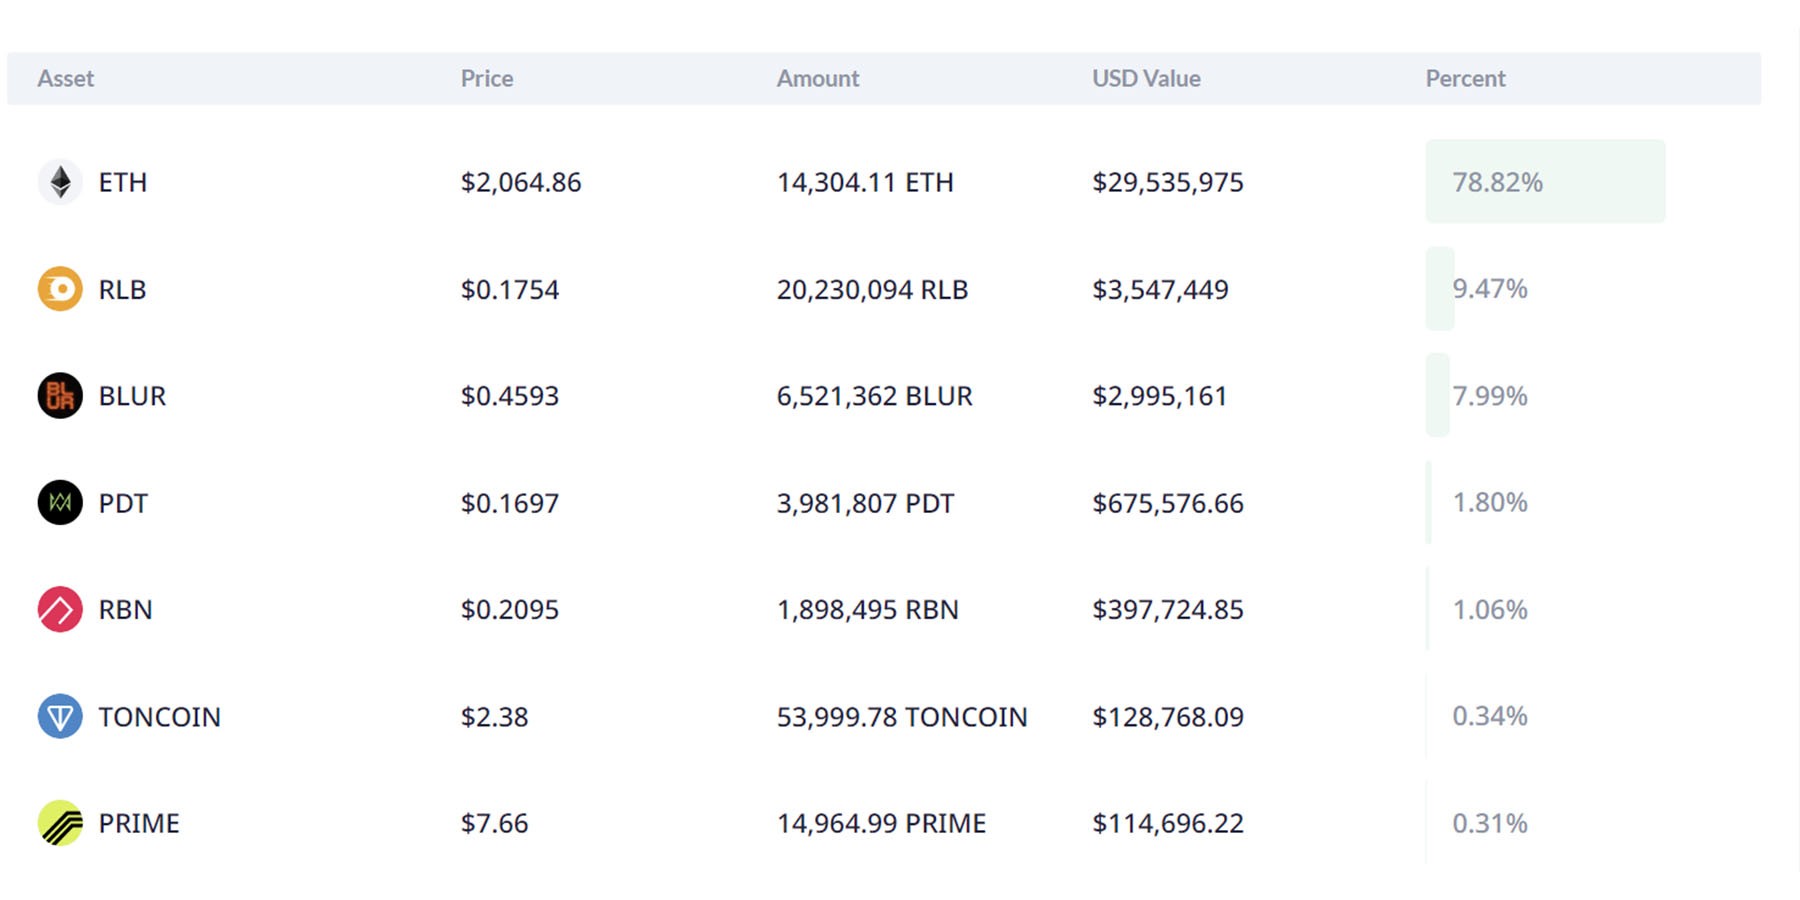Open the TONCOIN asset name link
1800x900 pixels.
[x=159, y=717]
